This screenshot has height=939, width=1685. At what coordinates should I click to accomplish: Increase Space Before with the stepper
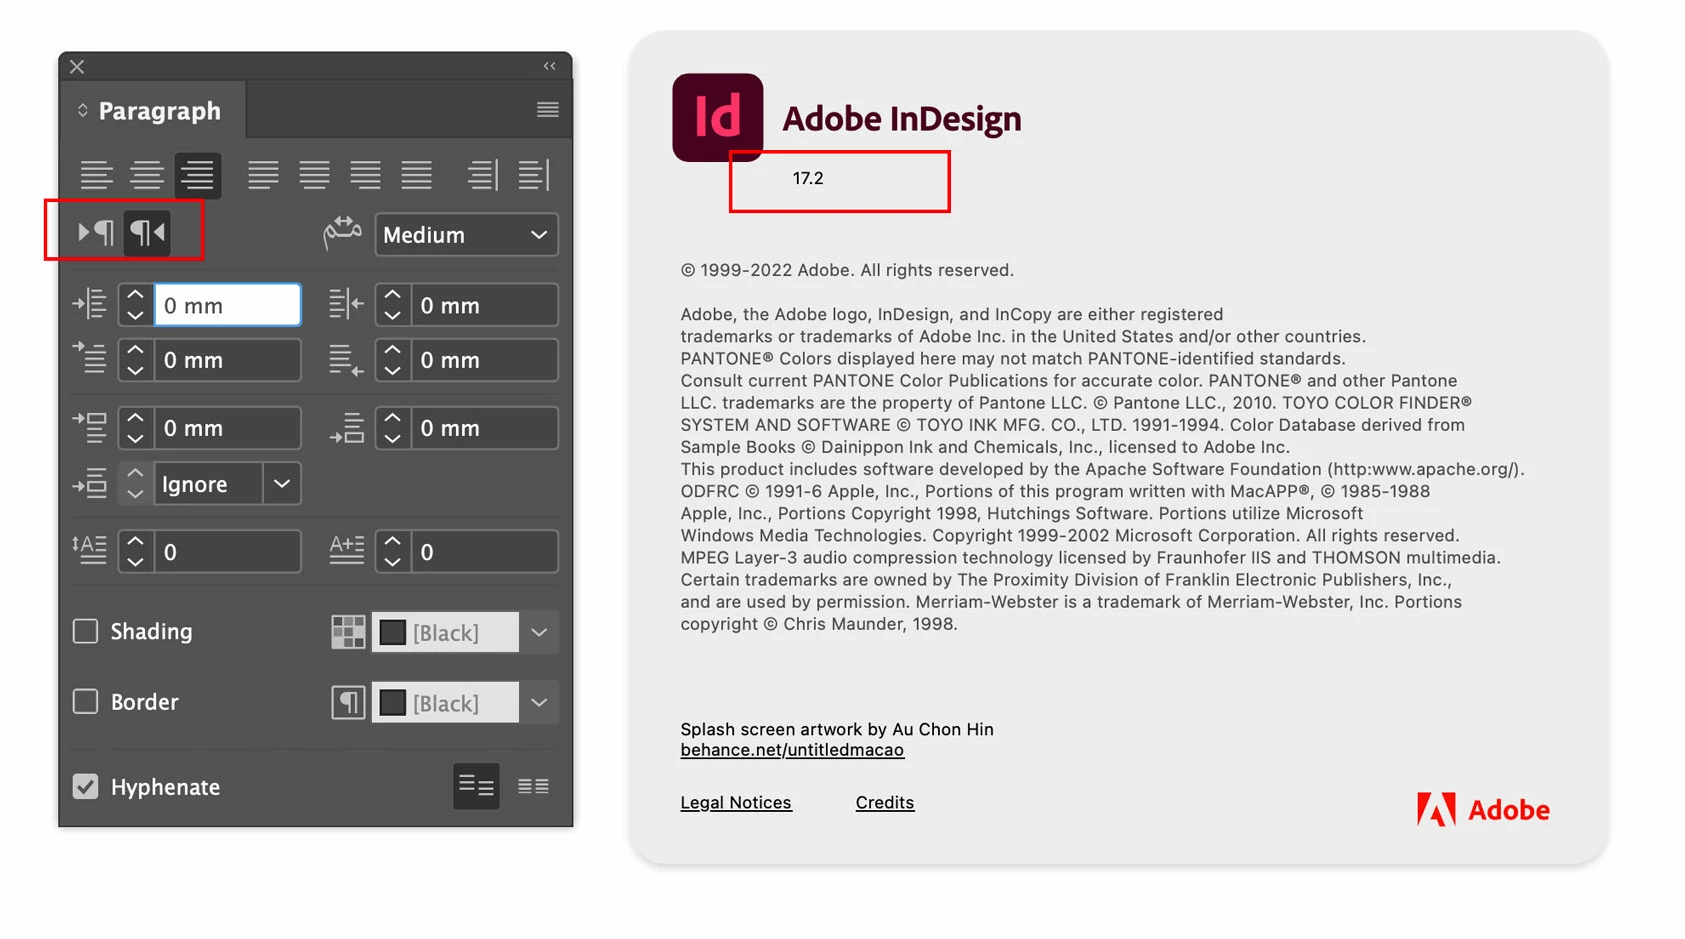point(135,418)
